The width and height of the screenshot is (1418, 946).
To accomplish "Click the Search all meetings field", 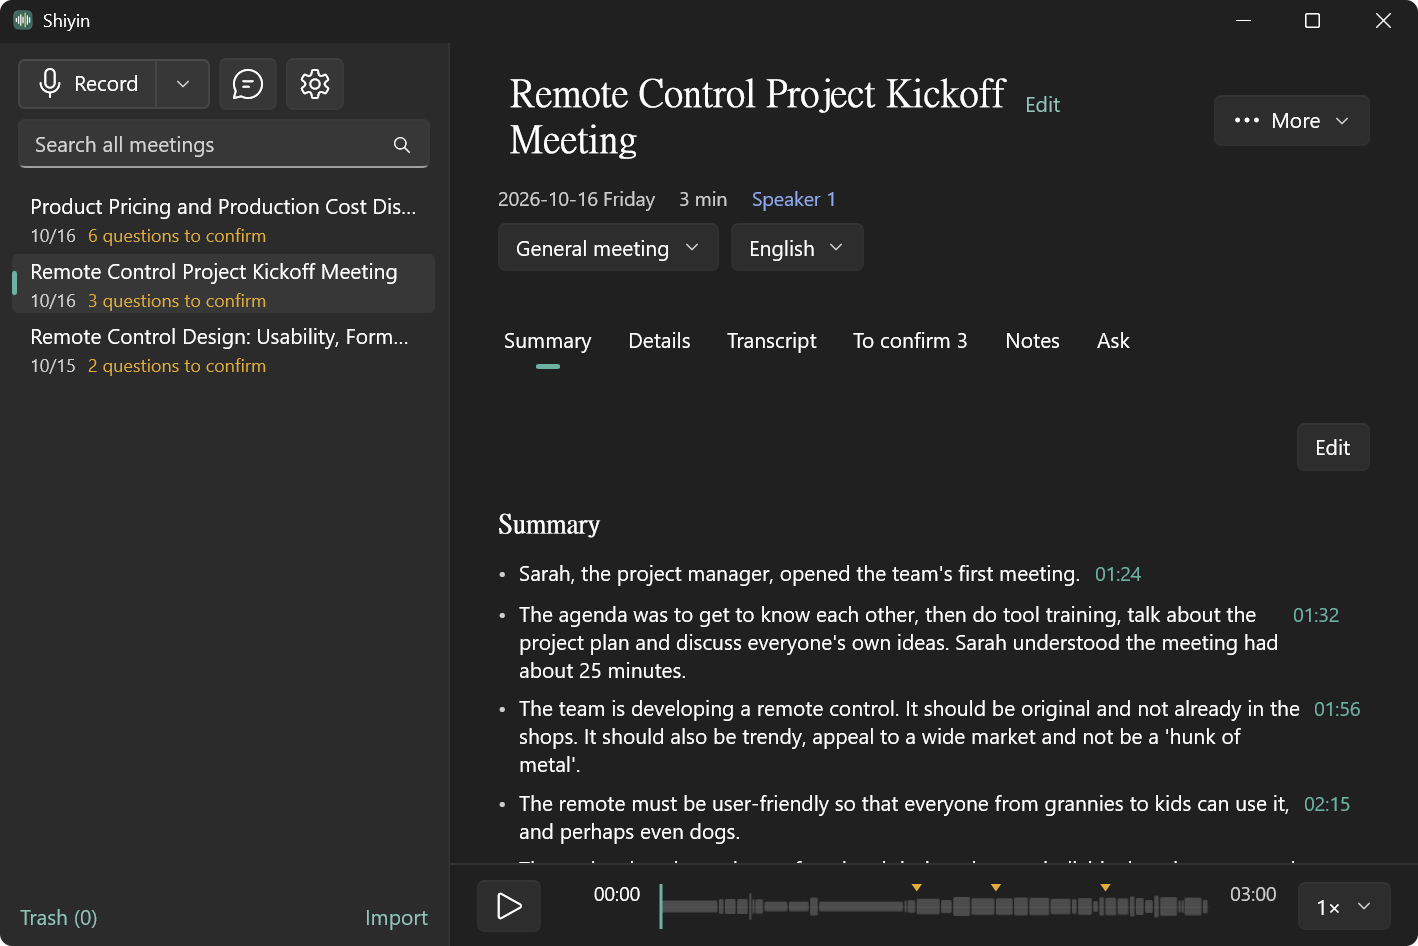I will point(224,144).
